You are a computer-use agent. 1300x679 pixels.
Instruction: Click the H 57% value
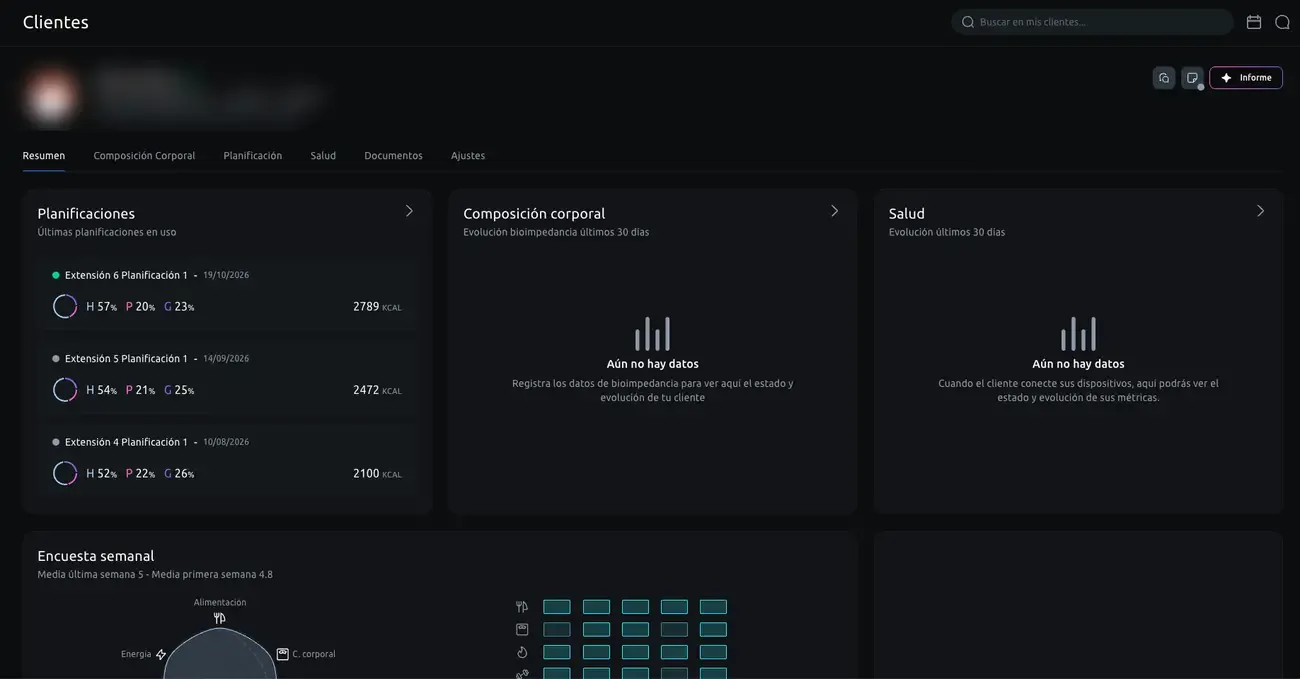[x=102, y=307]
